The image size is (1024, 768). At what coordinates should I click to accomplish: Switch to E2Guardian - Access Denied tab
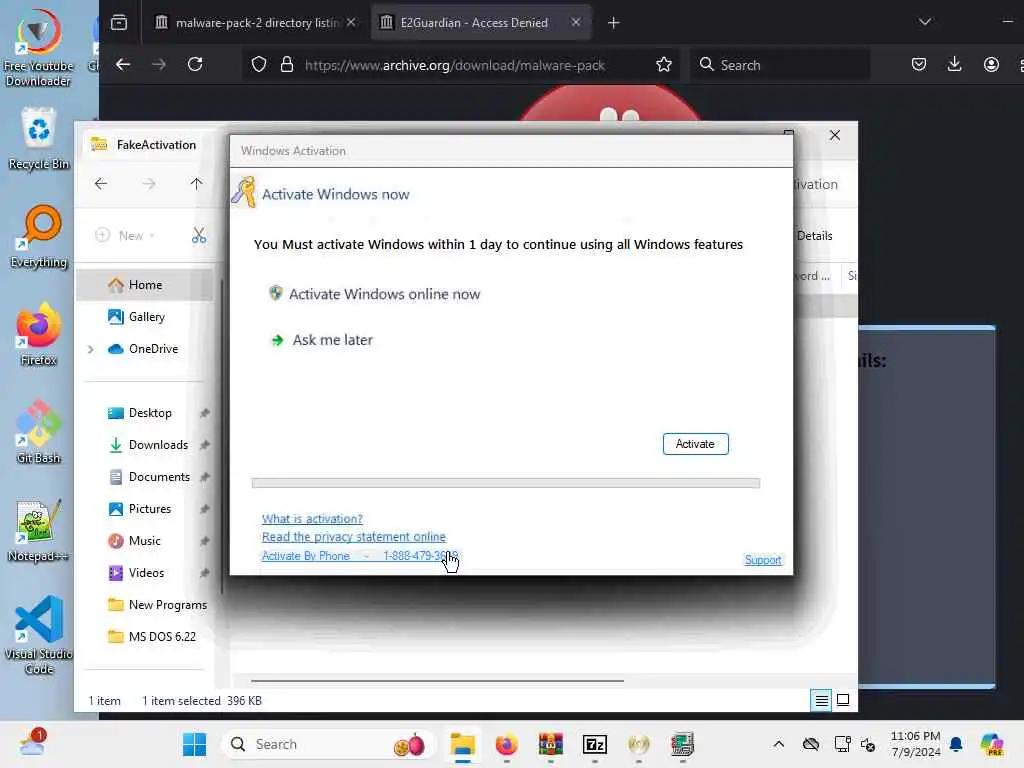481,23
